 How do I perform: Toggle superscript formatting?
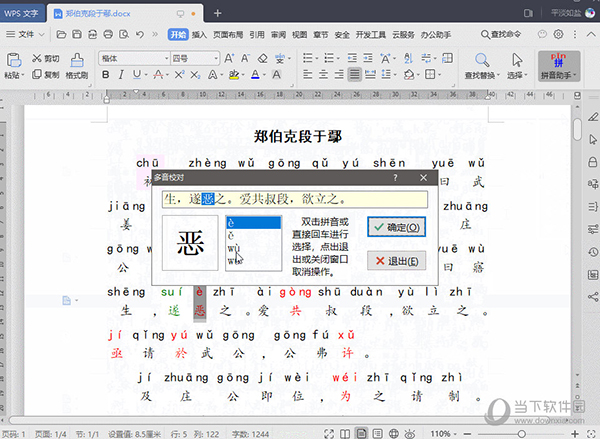[179, 74]
